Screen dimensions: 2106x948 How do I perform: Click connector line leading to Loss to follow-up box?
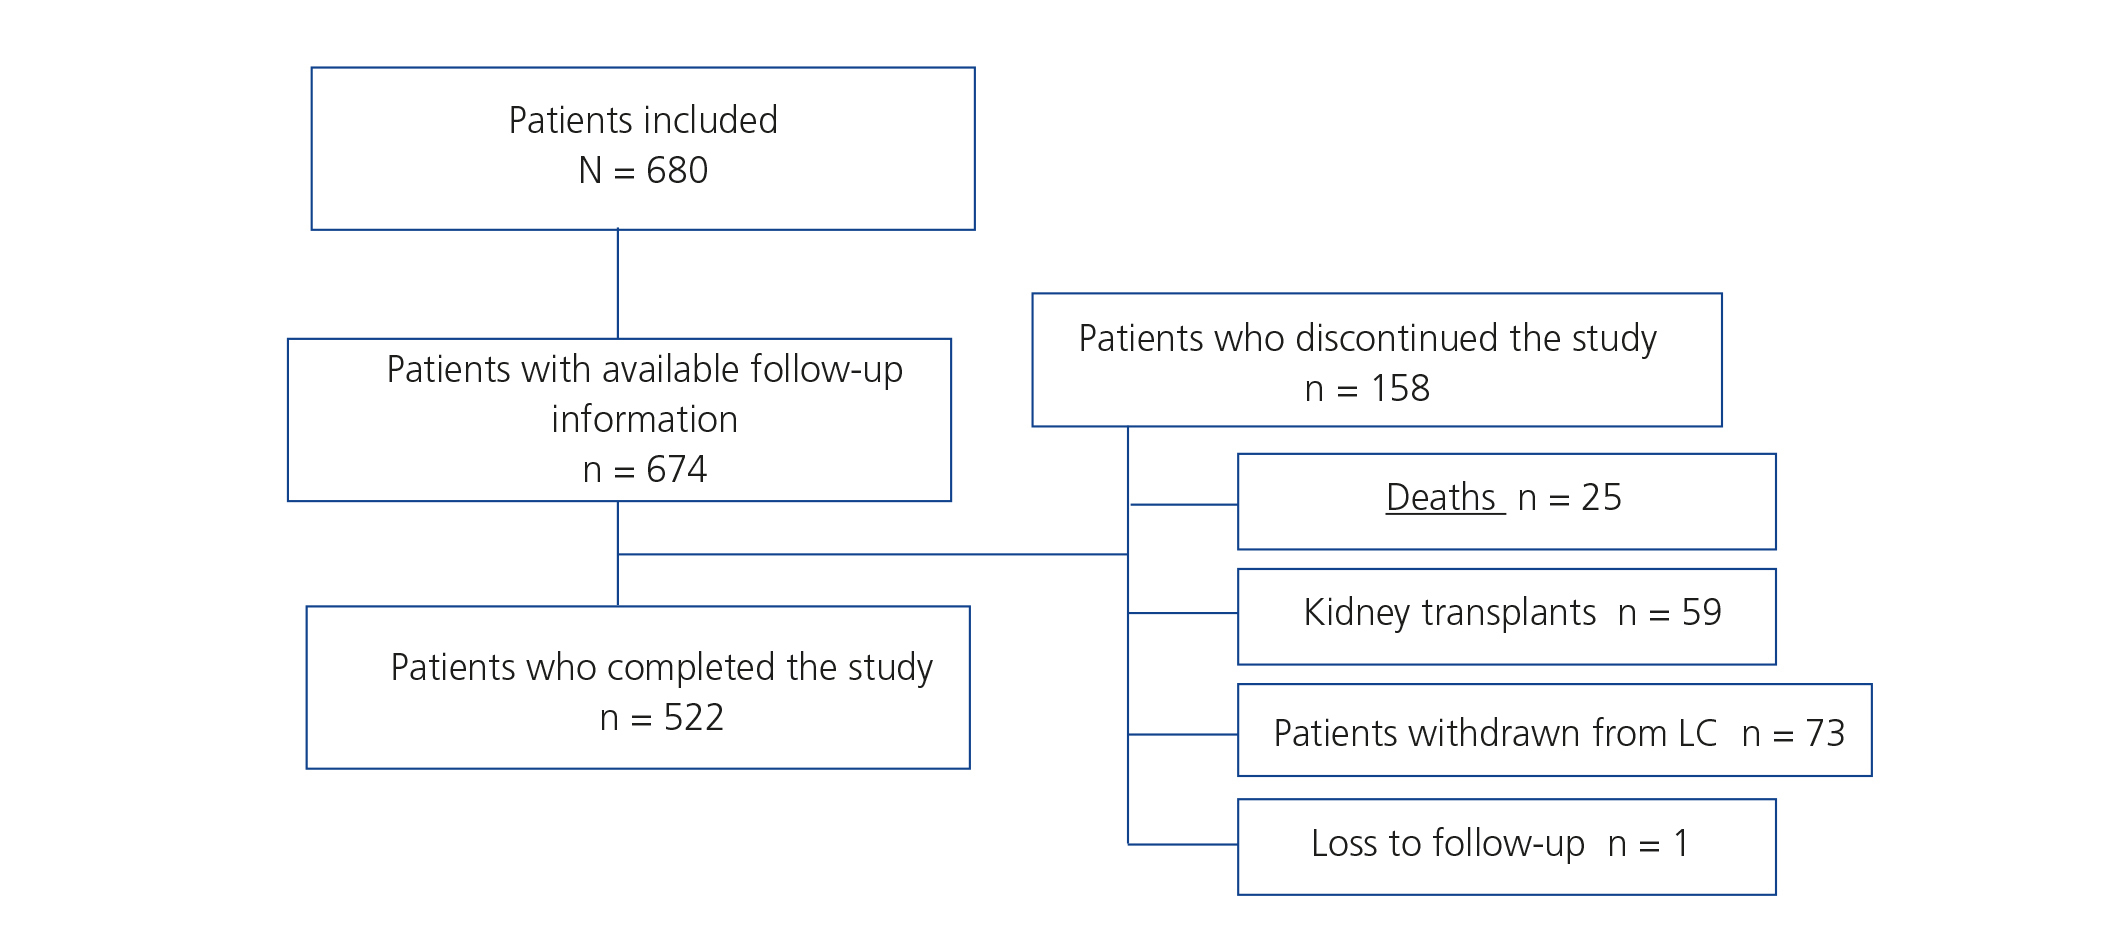coord(1183,845)
